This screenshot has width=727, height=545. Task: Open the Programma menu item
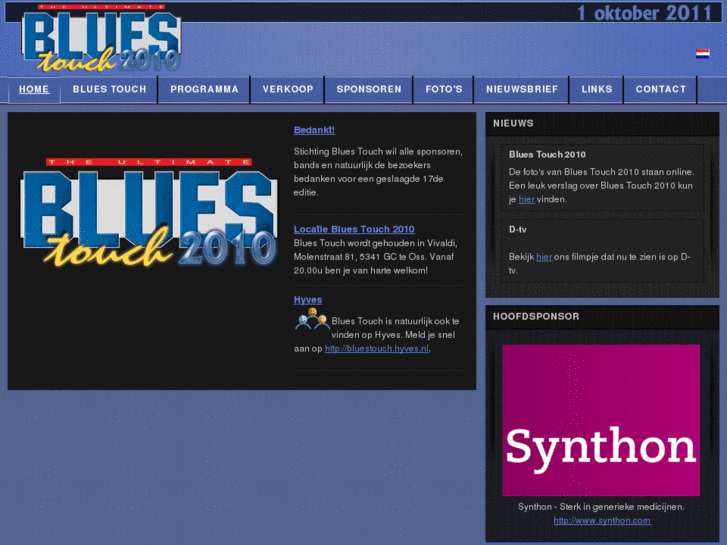[x=204, y=89]
